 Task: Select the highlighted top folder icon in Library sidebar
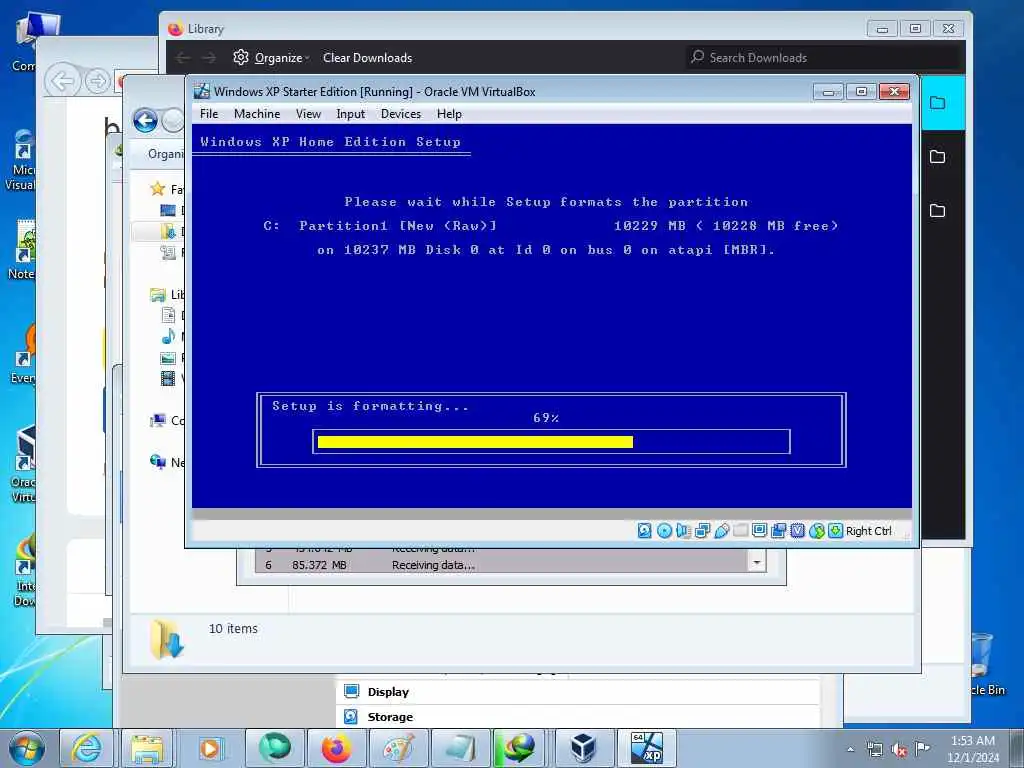point(937,103)
